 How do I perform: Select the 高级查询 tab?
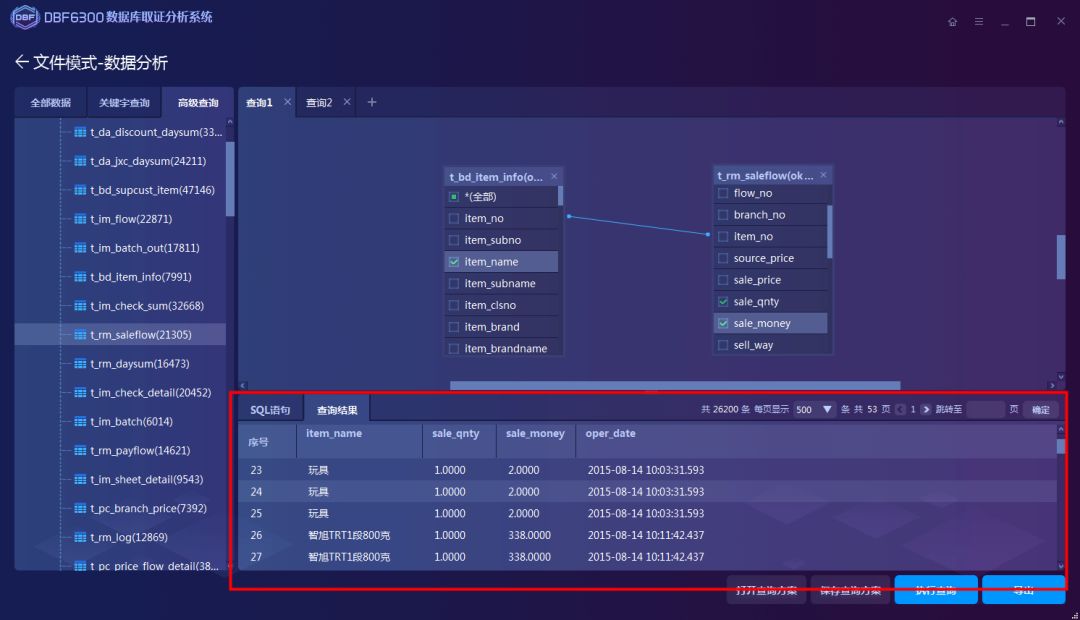tap(198, 103)
